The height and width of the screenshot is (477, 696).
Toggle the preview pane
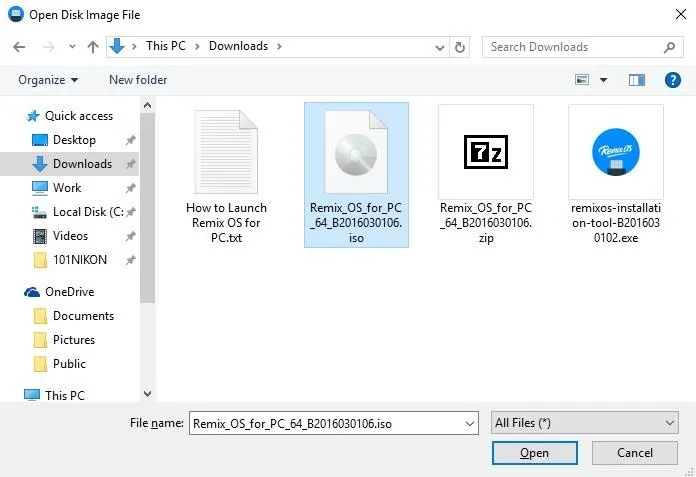tap(637, 80)
